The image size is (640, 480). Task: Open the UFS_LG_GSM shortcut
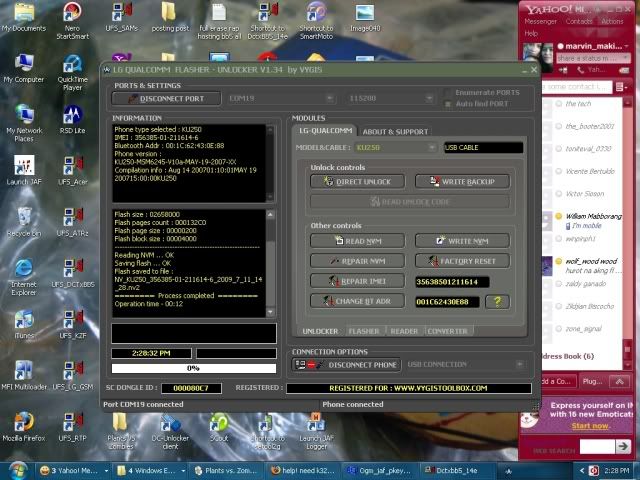73,376
